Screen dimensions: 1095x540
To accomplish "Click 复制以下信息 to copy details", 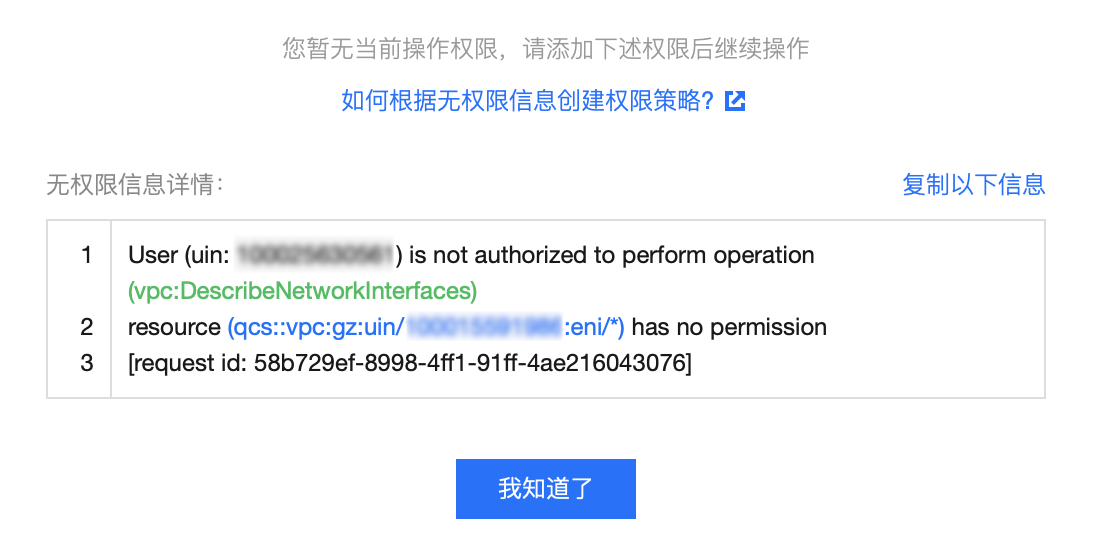I will [973, 184].
